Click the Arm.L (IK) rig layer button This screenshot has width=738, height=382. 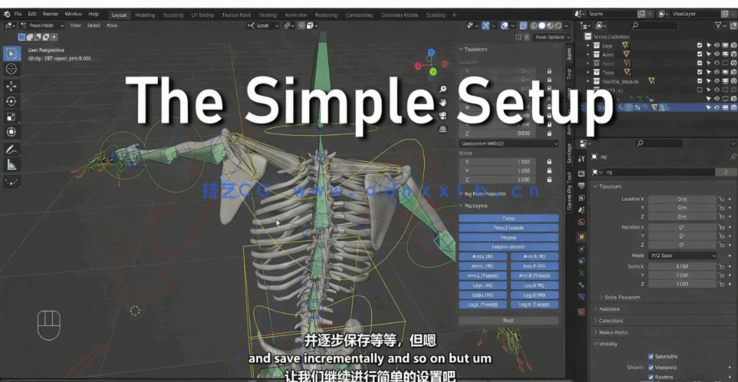click(483, 256)
